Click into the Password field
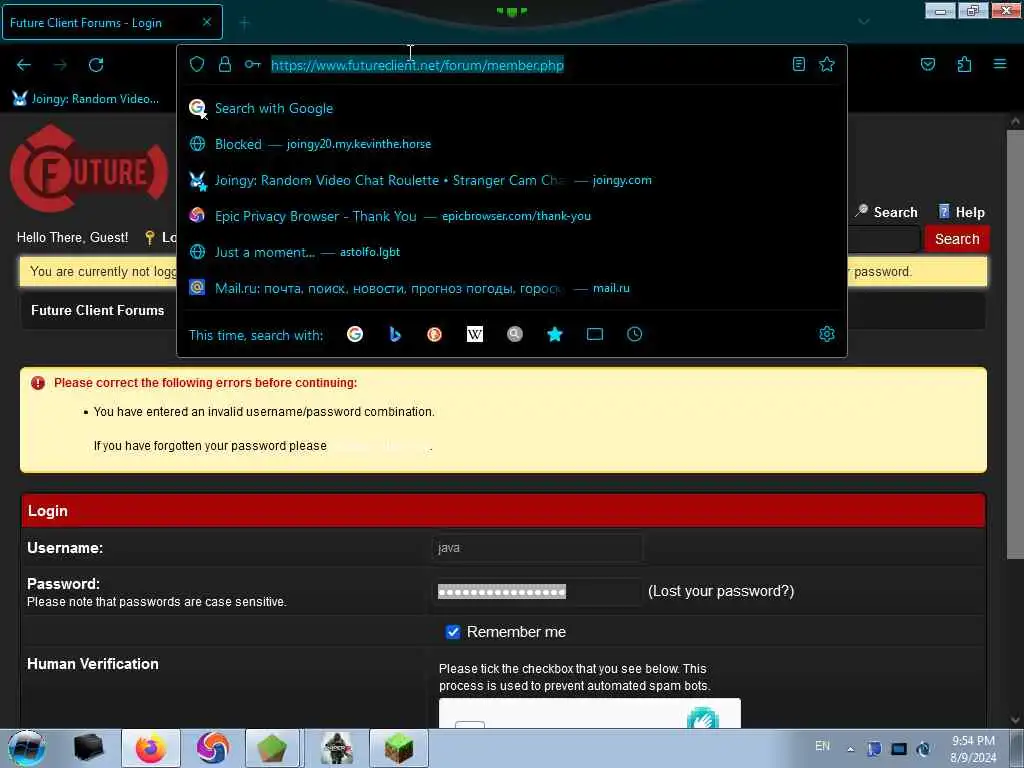1024x768 pixels. coord(537,592)
